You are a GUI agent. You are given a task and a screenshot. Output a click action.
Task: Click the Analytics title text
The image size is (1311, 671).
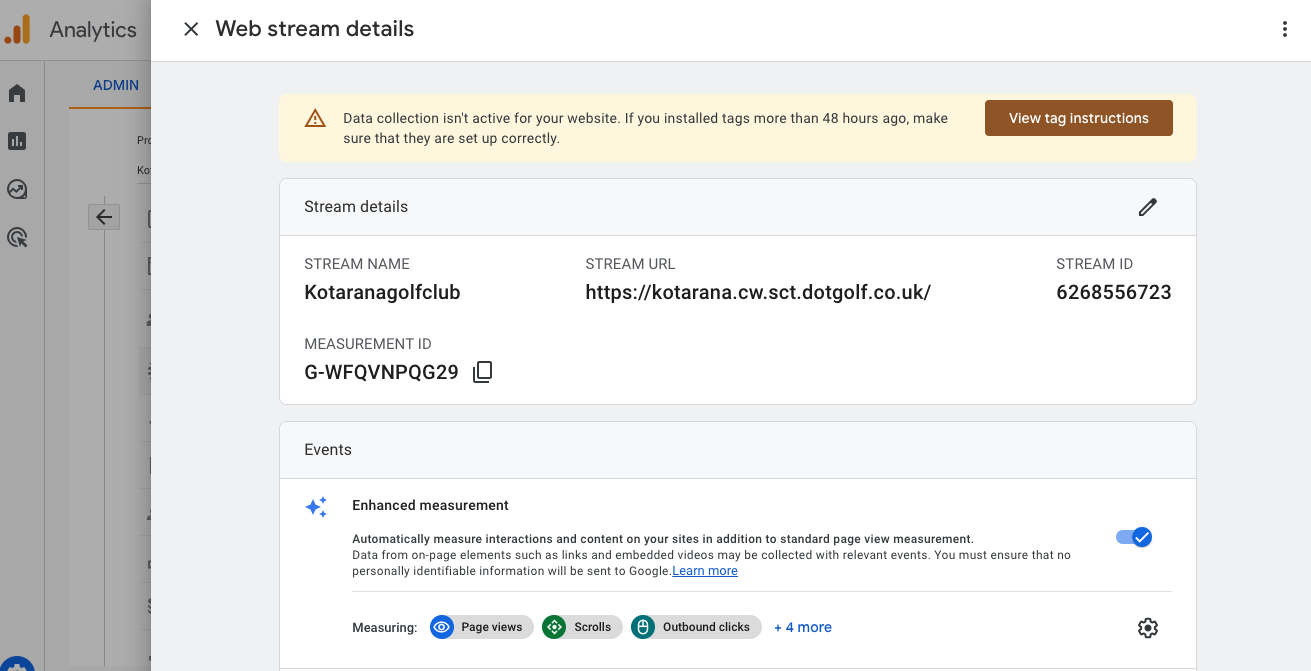(93, 30)
